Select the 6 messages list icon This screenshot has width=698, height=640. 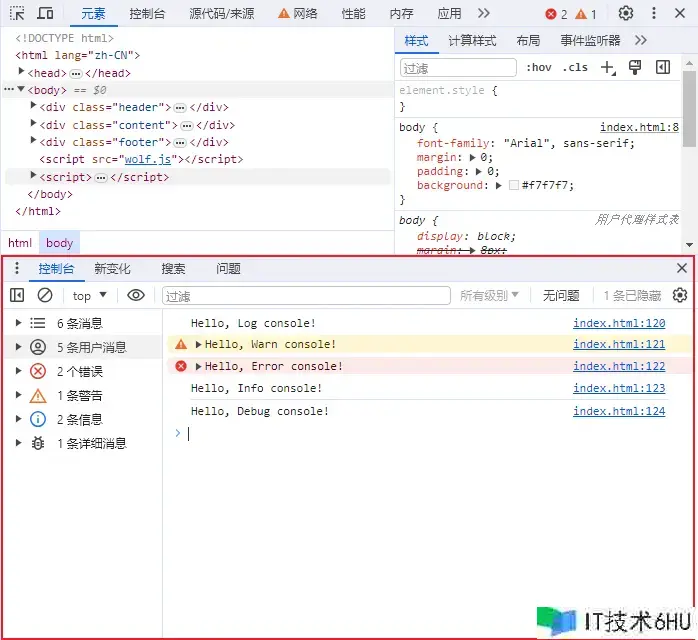tap(38, 323)
